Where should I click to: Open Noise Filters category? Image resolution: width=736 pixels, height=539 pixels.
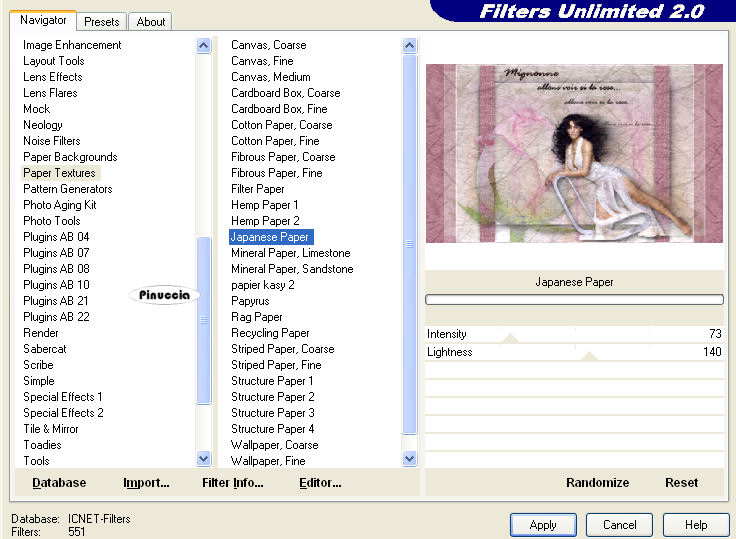tap(52, 141)
